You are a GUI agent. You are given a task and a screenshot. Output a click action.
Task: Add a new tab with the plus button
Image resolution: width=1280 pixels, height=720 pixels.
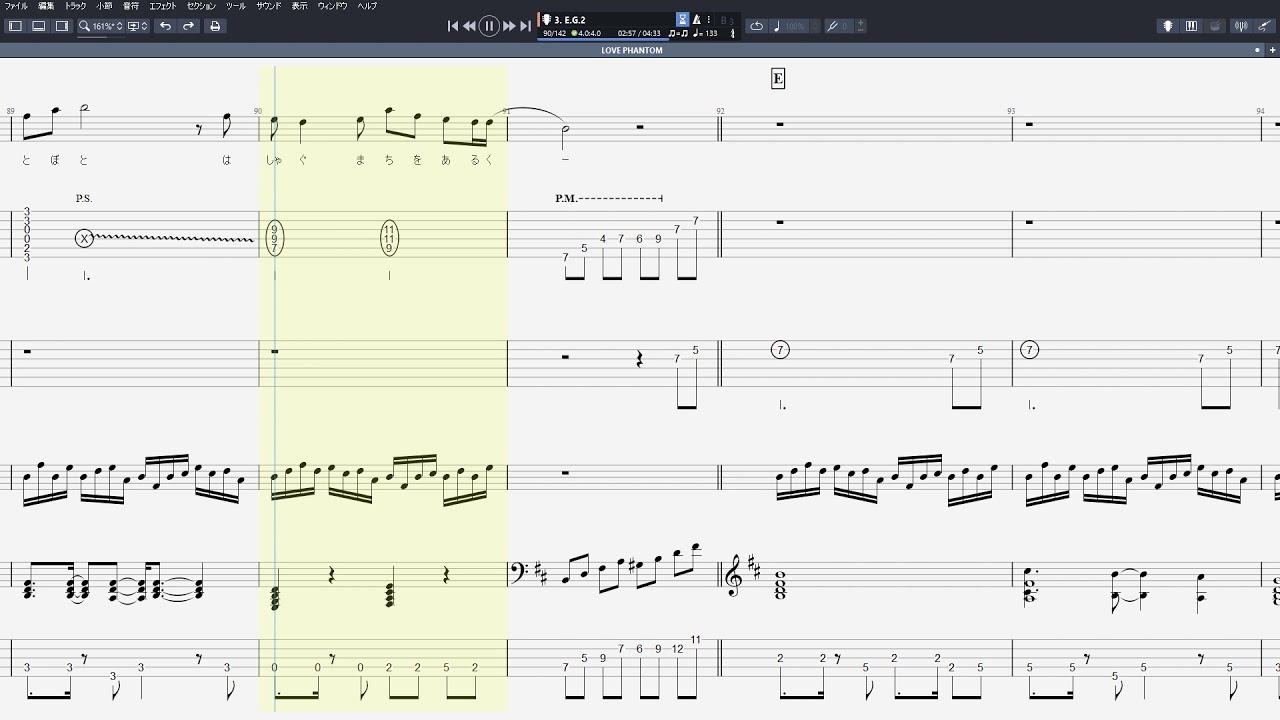click(1272, 50)
